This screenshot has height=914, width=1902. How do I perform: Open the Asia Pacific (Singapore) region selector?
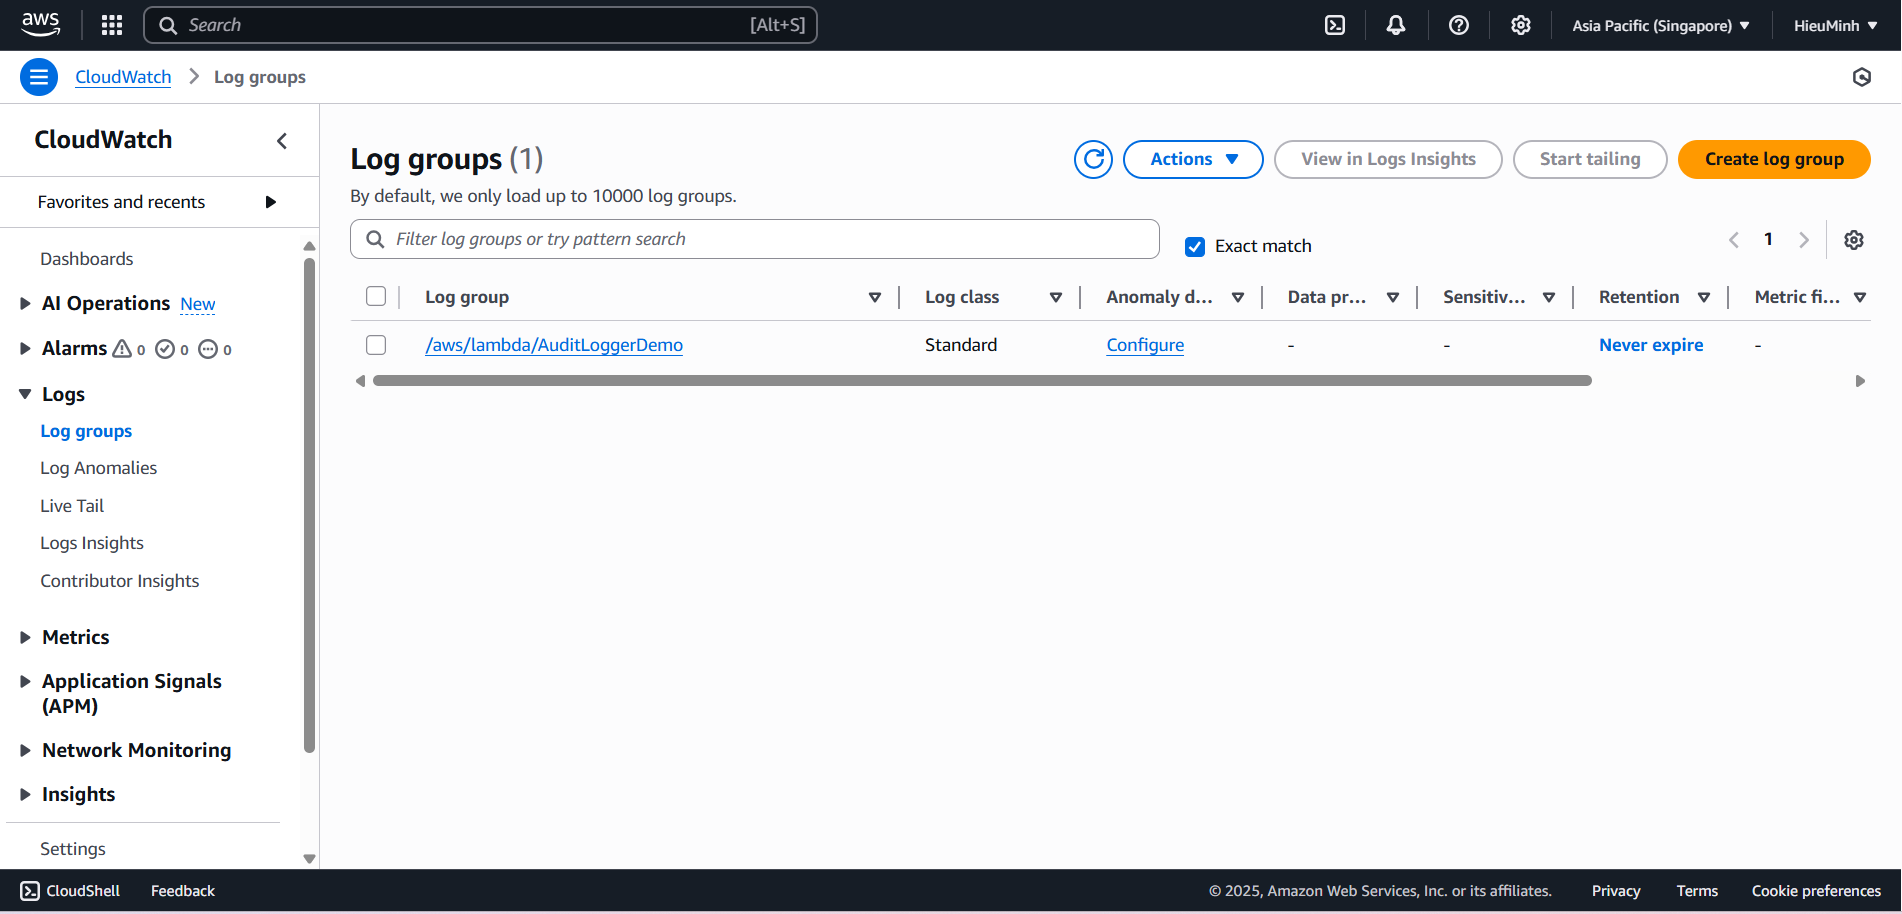point(1661,25)
